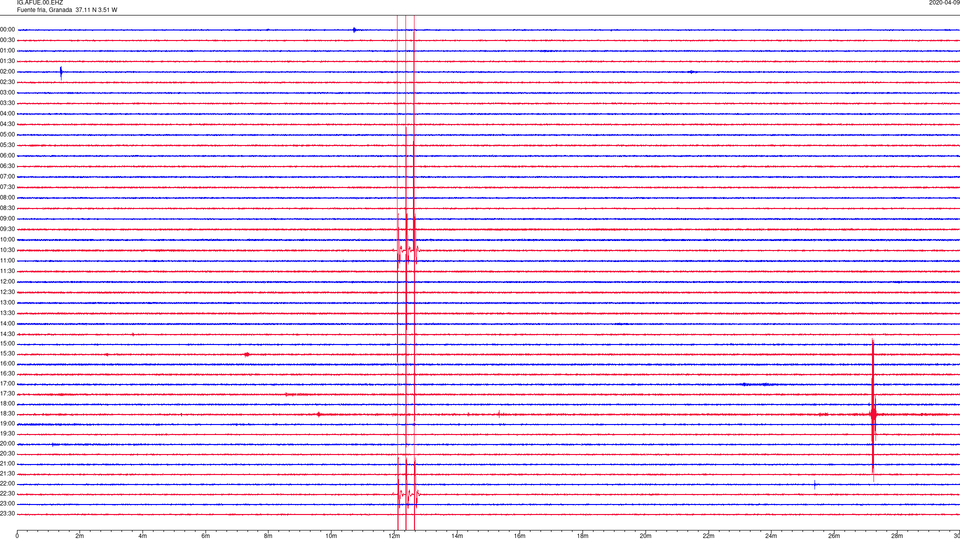Click the 18m tick on minute axis

click(x=583, y=536)
